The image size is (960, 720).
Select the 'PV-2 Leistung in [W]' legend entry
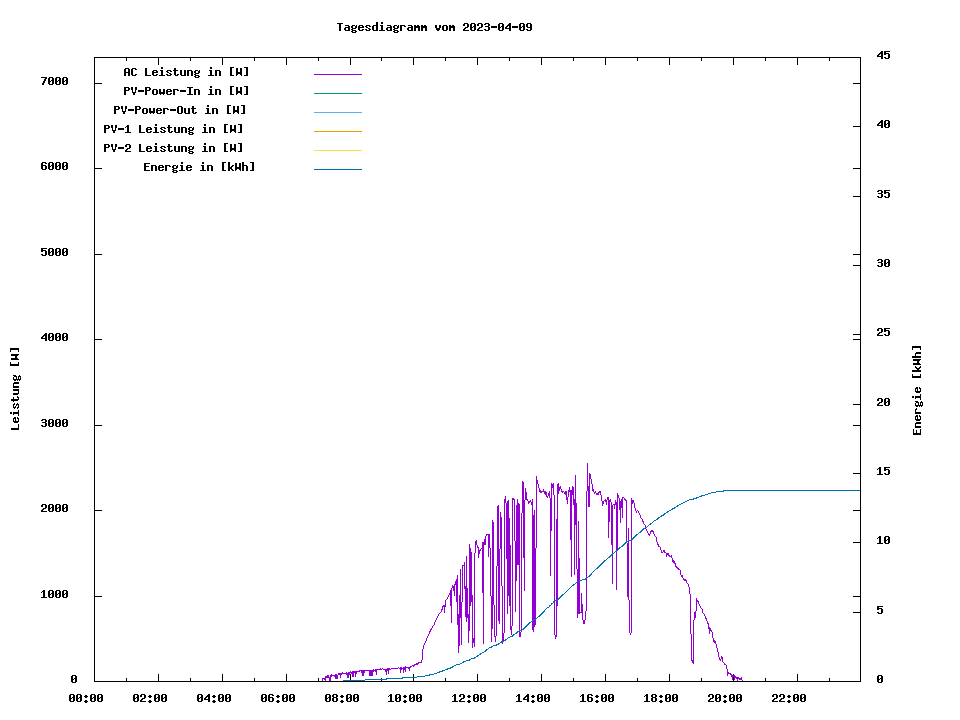(173, 148)
